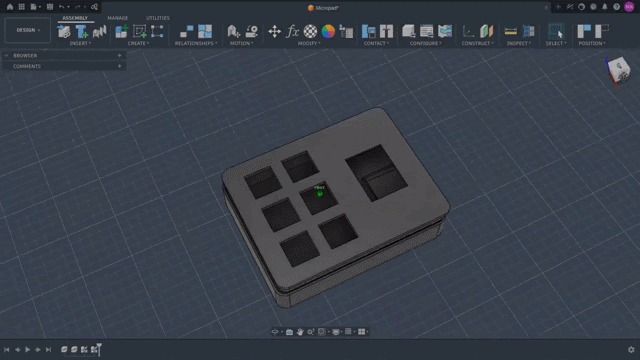This screenshot has height=360, width=640.
Task: Click the timeline Play button
Action: pyautogui.click(x=27, y=349)
